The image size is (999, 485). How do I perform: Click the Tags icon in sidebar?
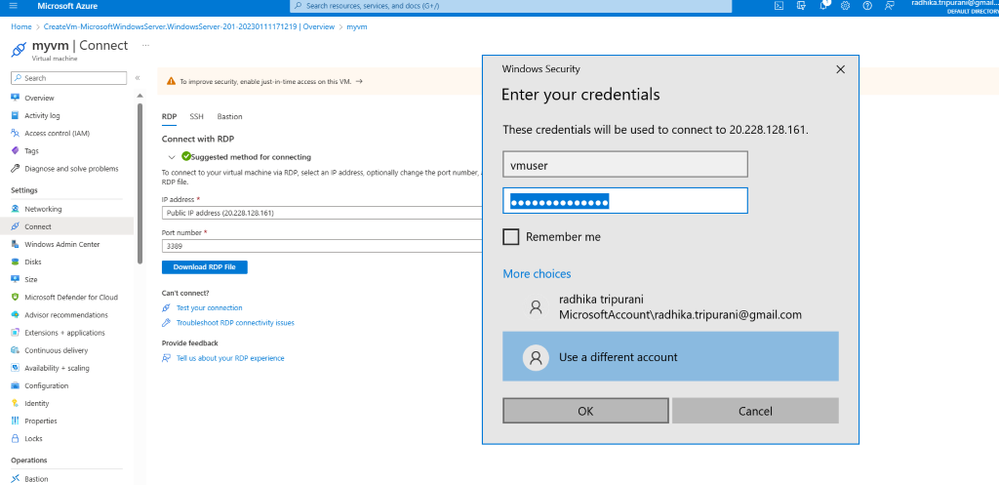coord(15,151)
